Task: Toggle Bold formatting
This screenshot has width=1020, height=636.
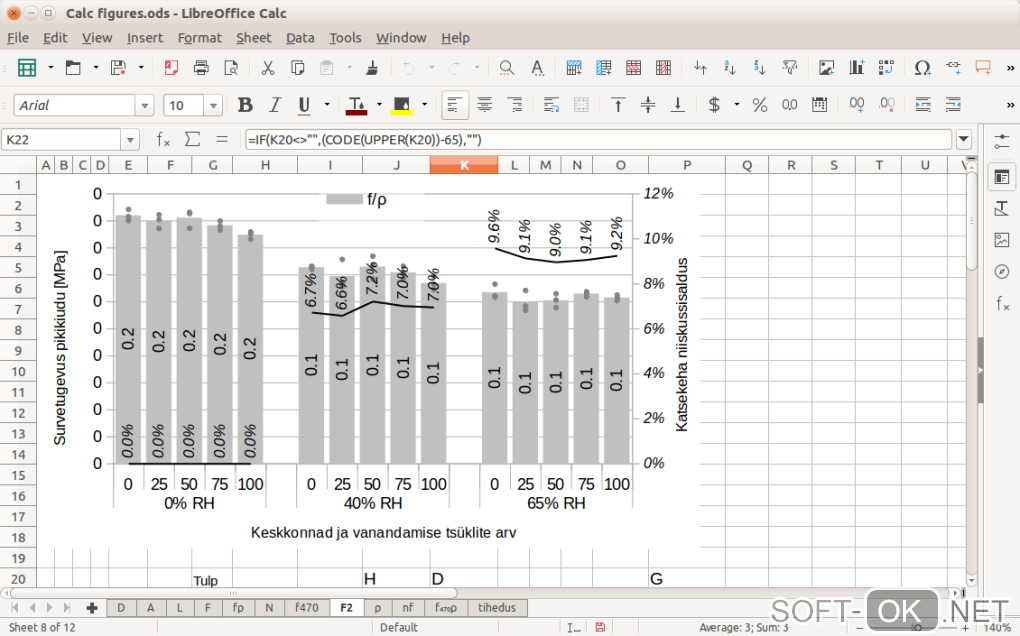Action: coord(245,105)
